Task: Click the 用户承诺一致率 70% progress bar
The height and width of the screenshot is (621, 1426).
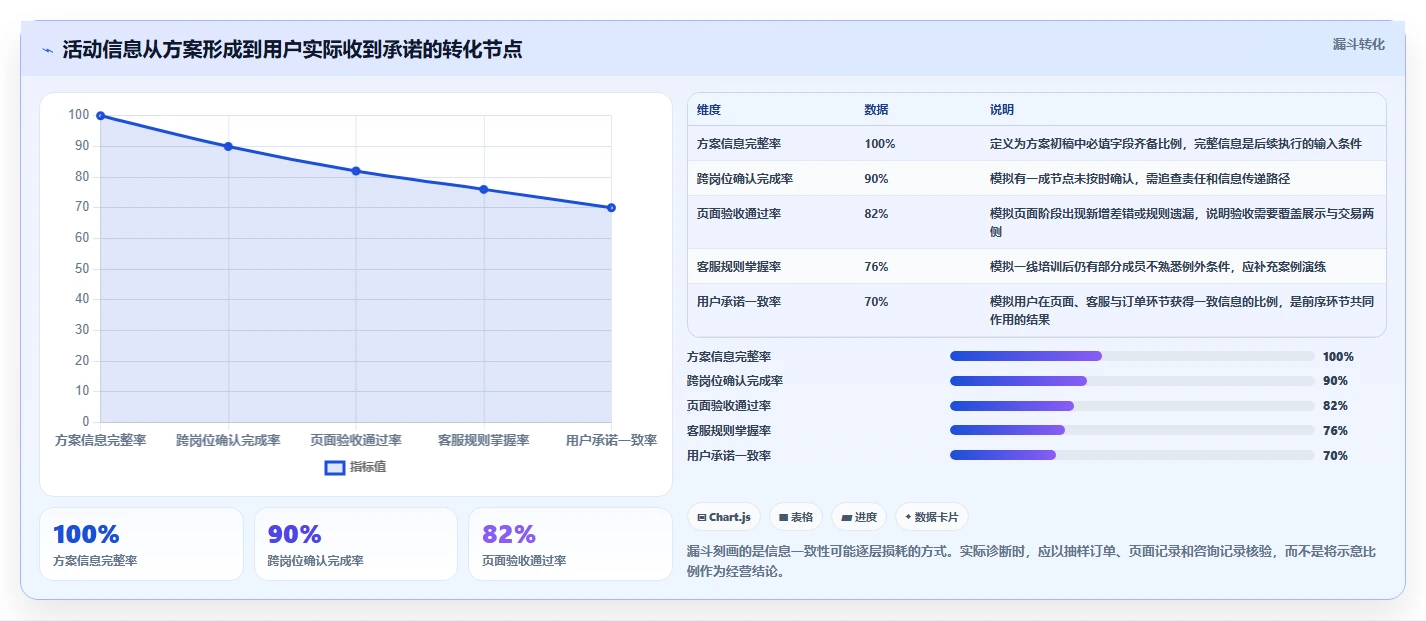Action: (1132, 455)
